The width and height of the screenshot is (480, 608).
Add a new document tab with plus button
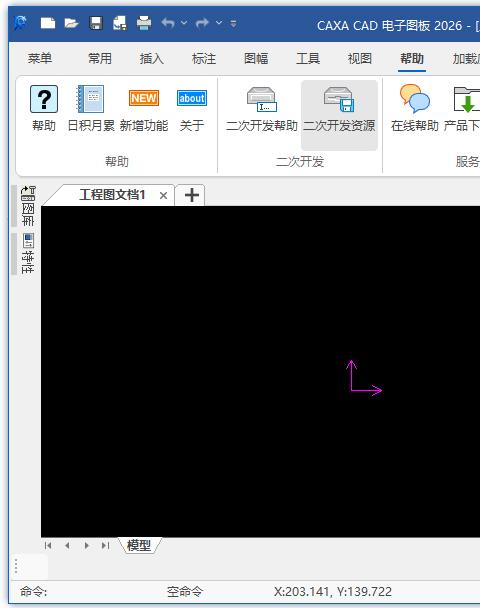[x=192, y=195]
